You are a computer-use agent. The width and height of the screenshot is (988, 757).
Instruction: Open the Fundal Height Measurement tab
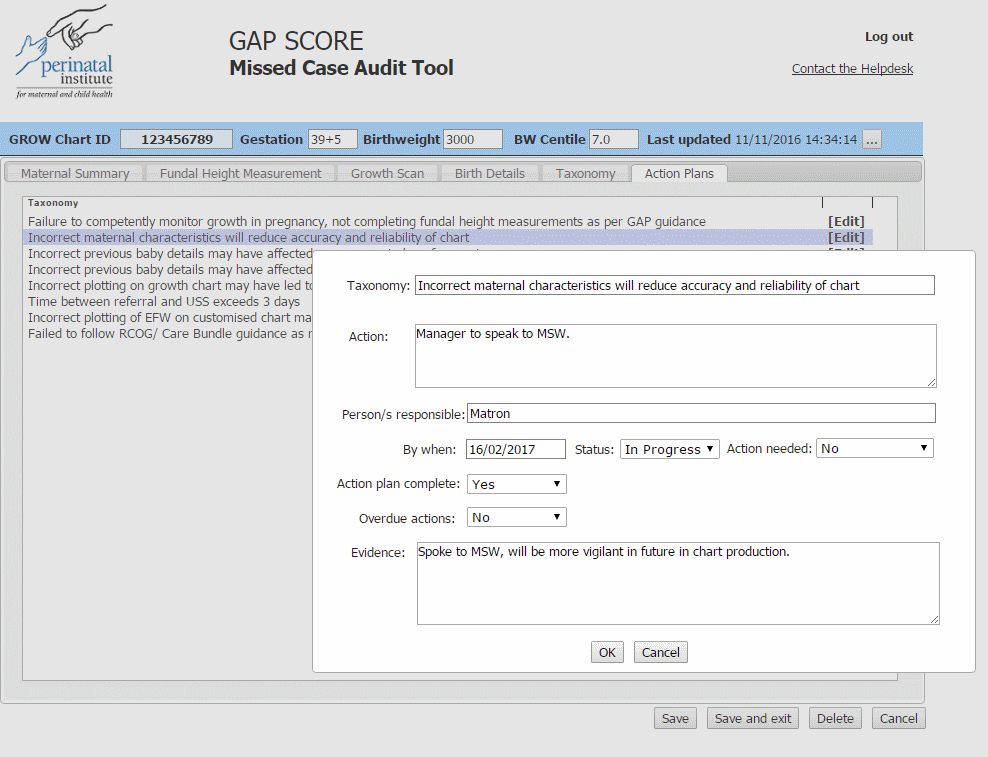(x=240, y=173)
